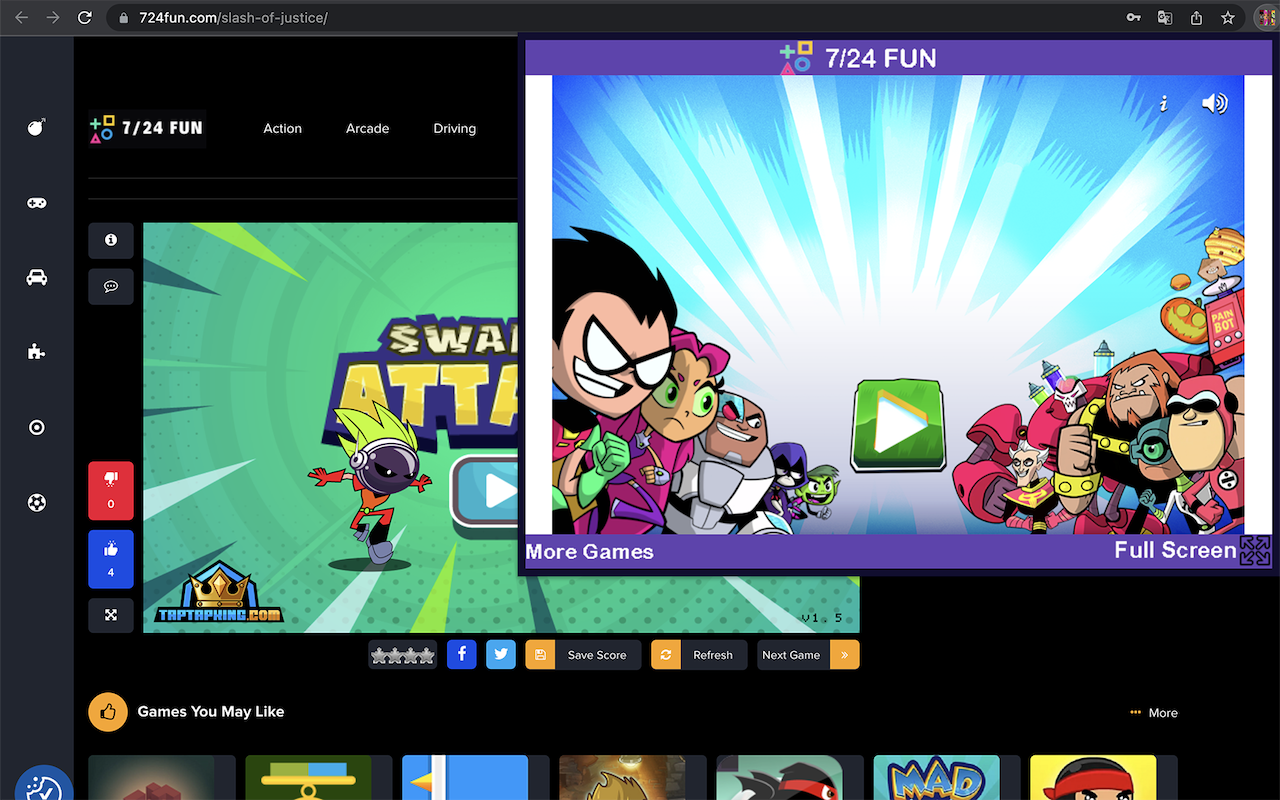
Task: Click the circular badge at bottom-left corner
Action: coord(44,783)
